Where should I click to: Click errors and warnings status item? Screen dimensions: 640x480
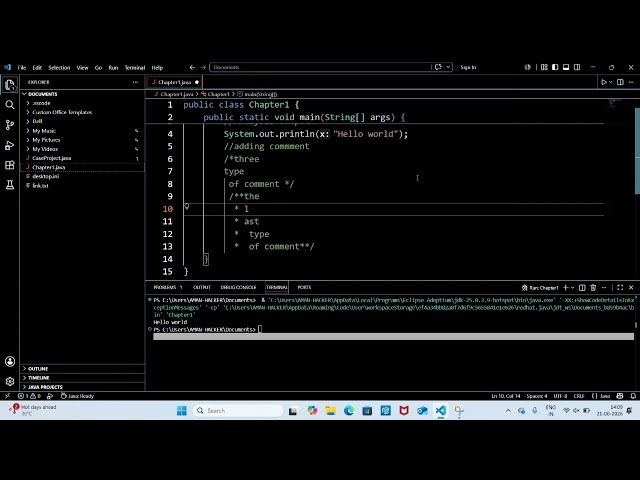[29, 396]
